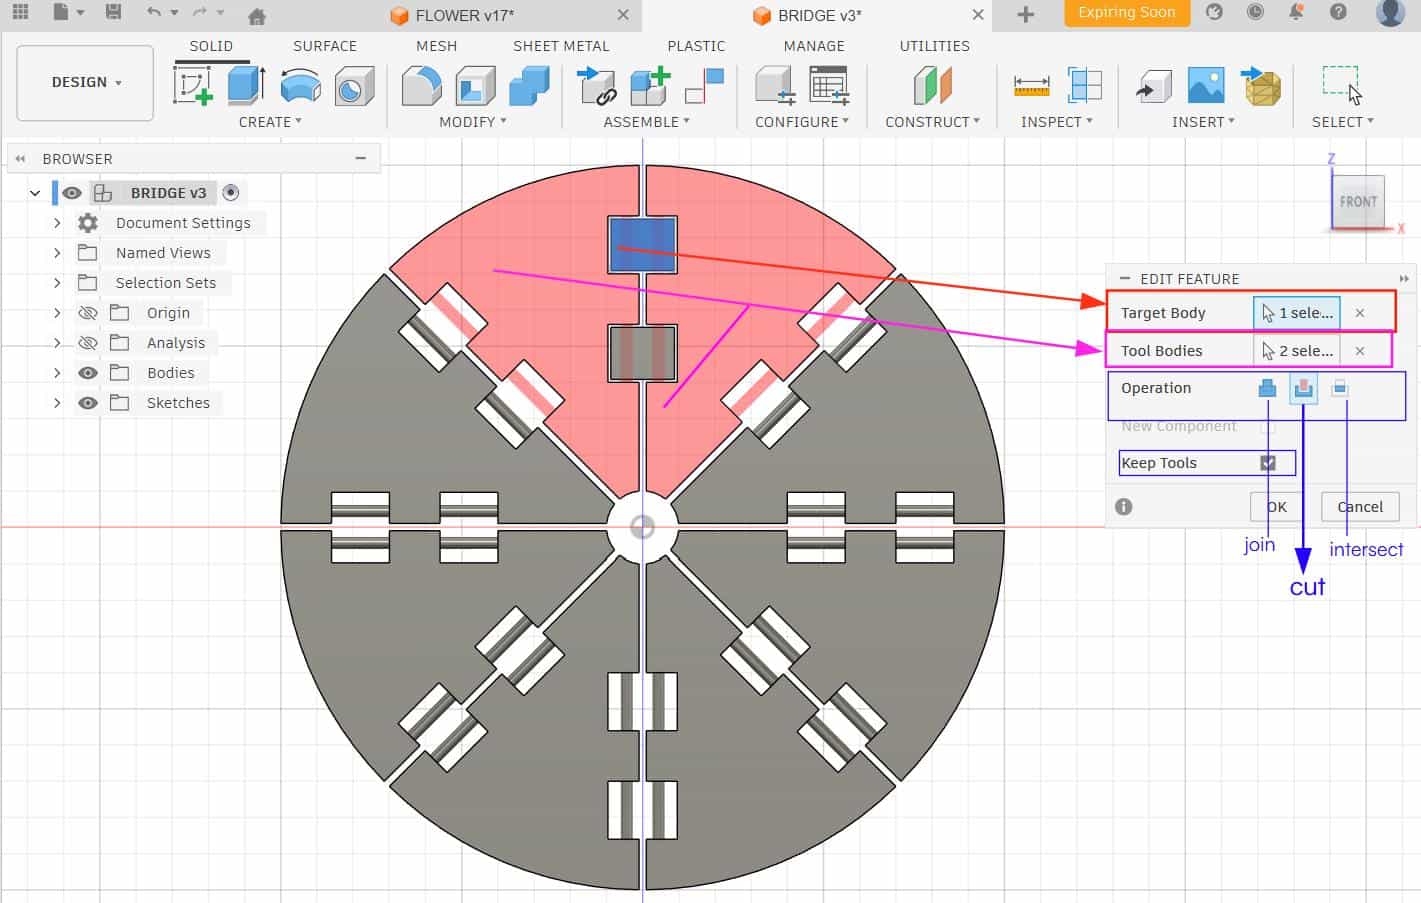This screenshot has width=1421, height=903.
Task: Choose the Intersect operation icon
Action: click(x=1340, y=389)
